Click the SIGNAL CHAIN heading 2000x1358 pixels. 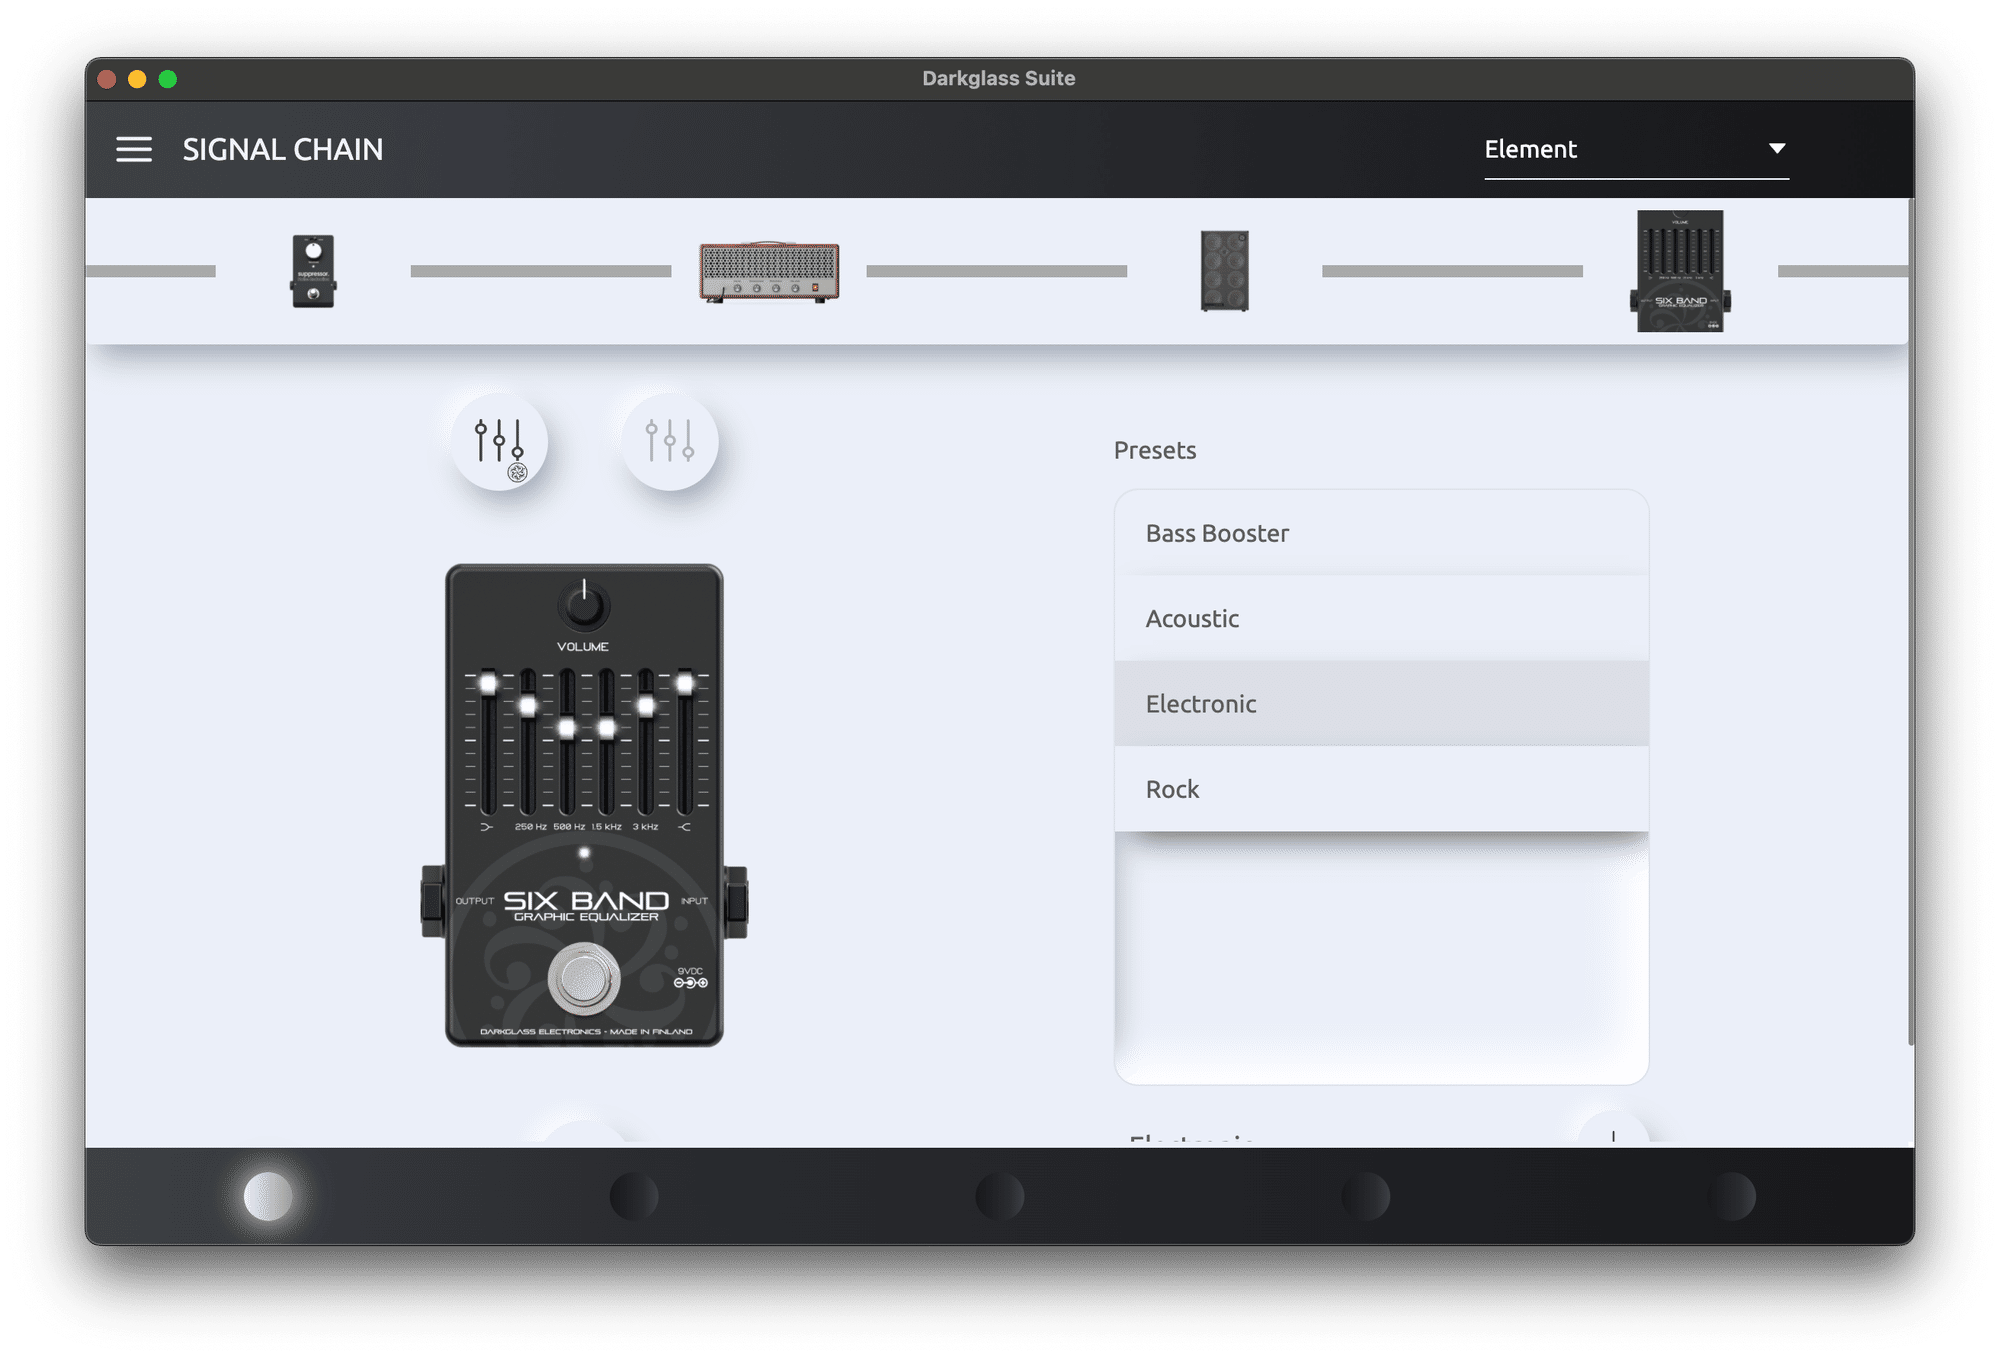pyautogui.click(x=283, y=149)
